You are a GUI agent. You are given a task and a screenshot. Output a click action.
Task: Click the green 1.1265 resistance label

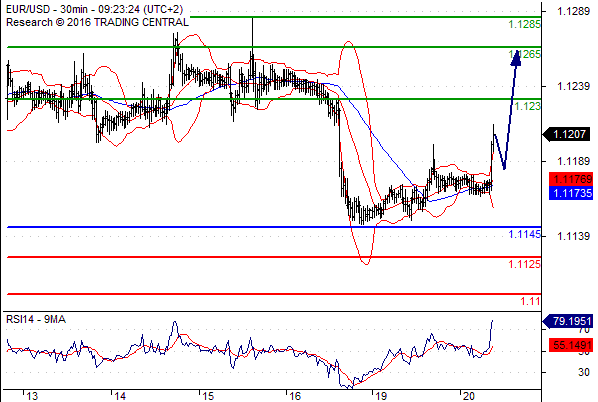pyautogui.click(x=525, y=54)
